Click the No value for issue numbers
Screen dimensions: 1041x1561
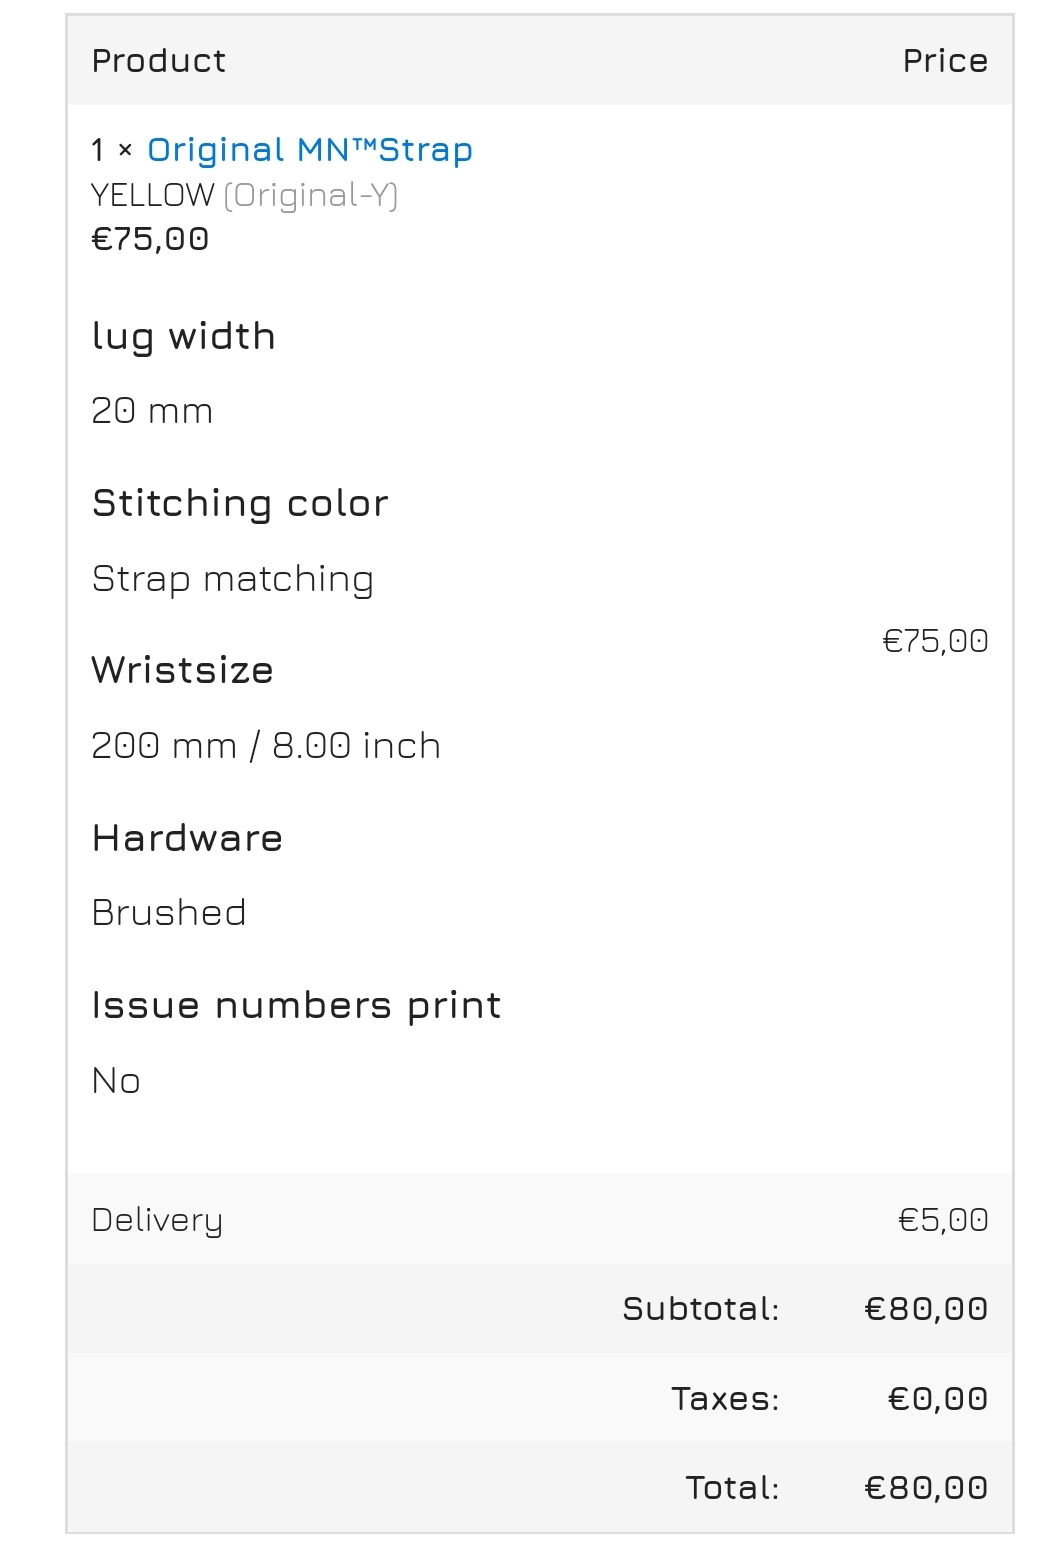pyautogui.click(x=116, y=1081)
